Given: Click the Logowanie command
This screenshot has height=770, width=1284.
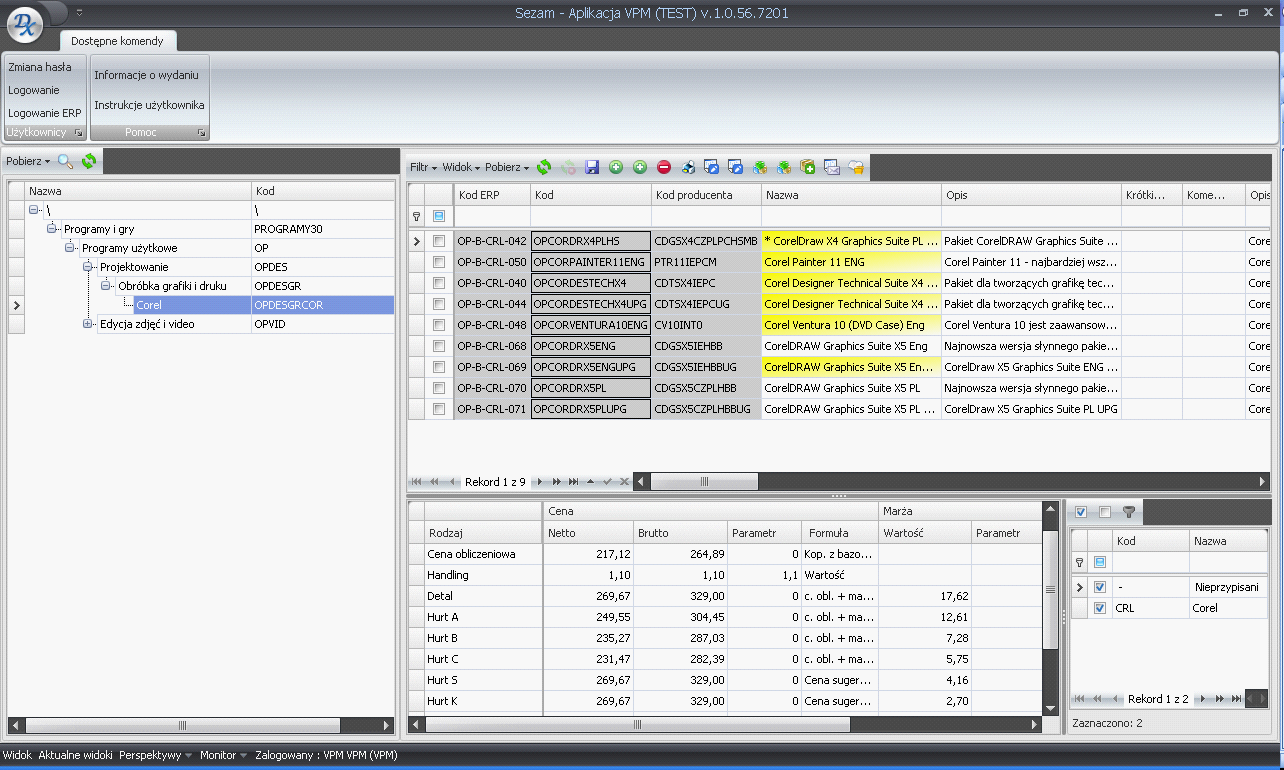Looking at the screenshot, I should pos(34,90).
